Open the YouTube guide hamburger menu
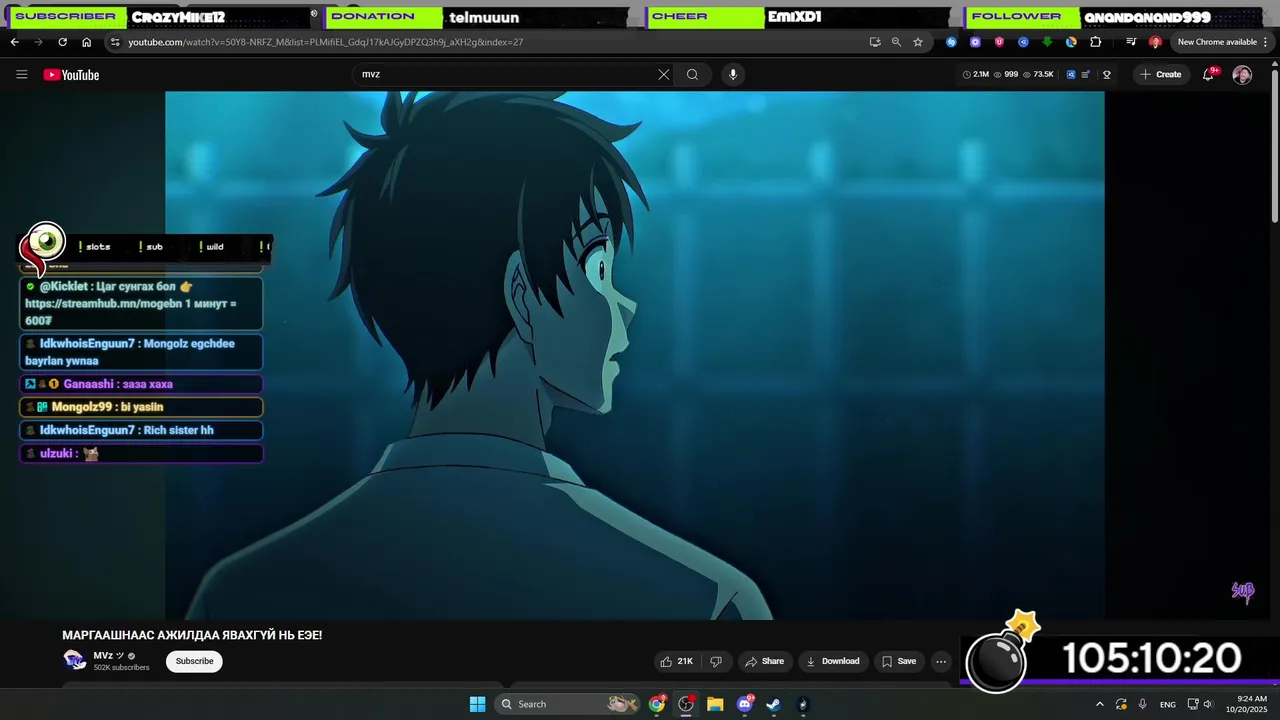This screenshot has height=720, width=1280. tap(22, 74)
